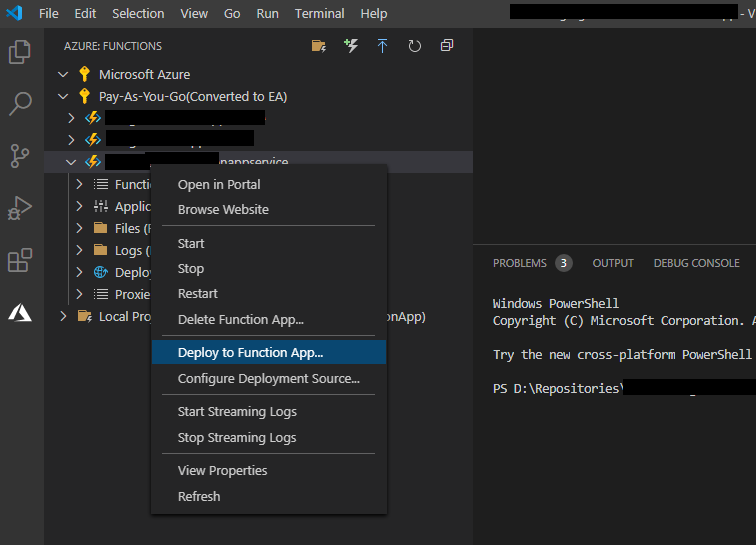Choose Configure Deployment Source... option
Screen dimensions: 756x545
click(269, 378)
